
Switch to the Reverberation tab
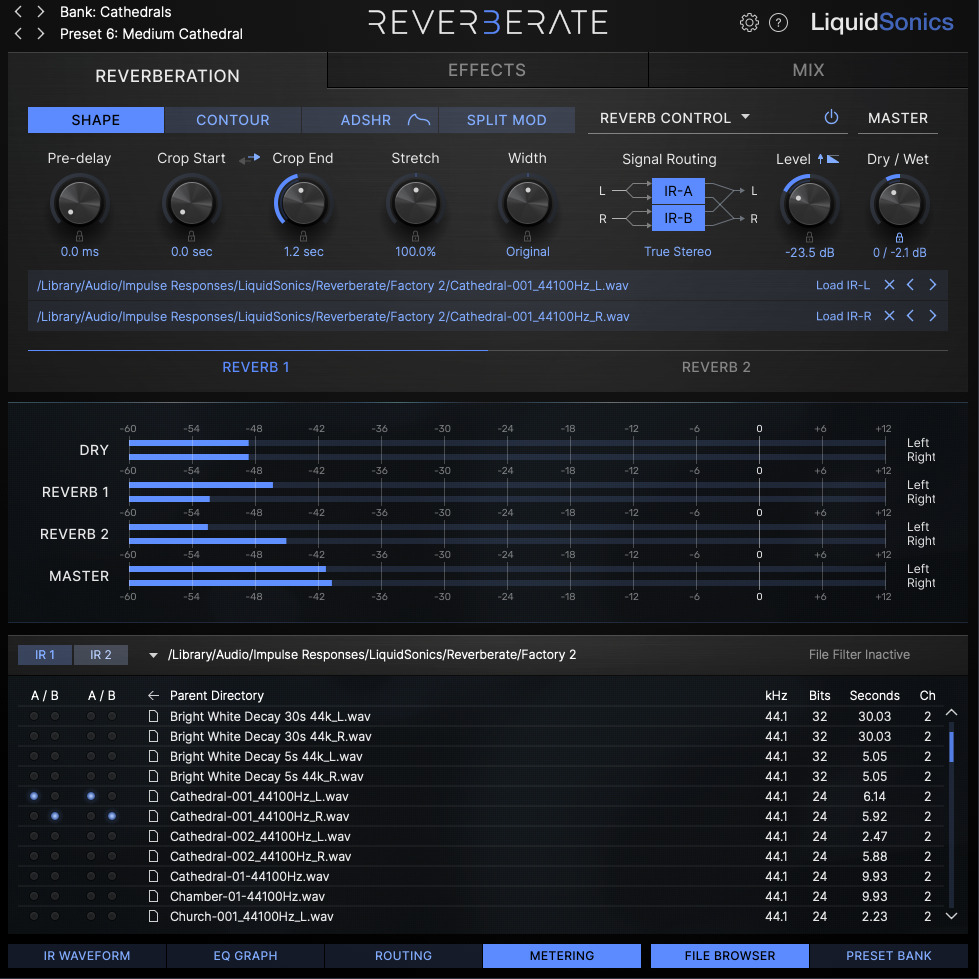tap(167, 76)
